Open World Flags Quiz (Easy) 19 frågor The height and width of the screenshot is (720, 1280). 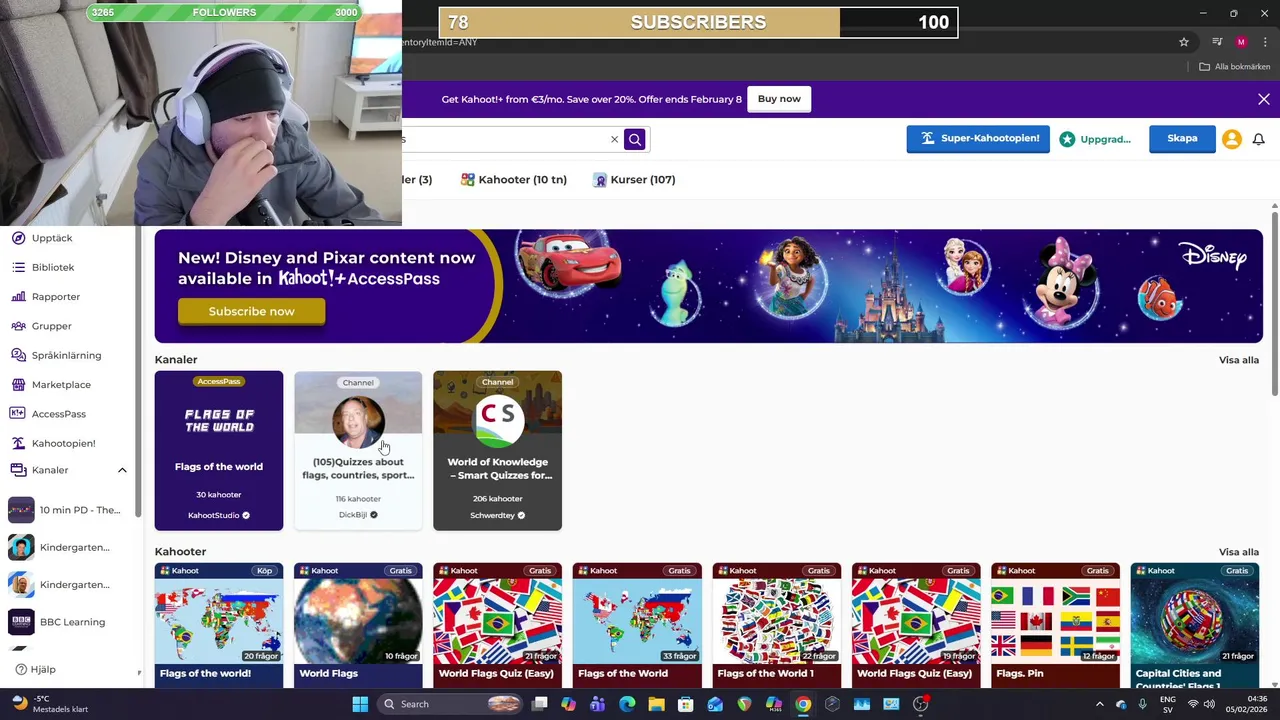[916, 625]
